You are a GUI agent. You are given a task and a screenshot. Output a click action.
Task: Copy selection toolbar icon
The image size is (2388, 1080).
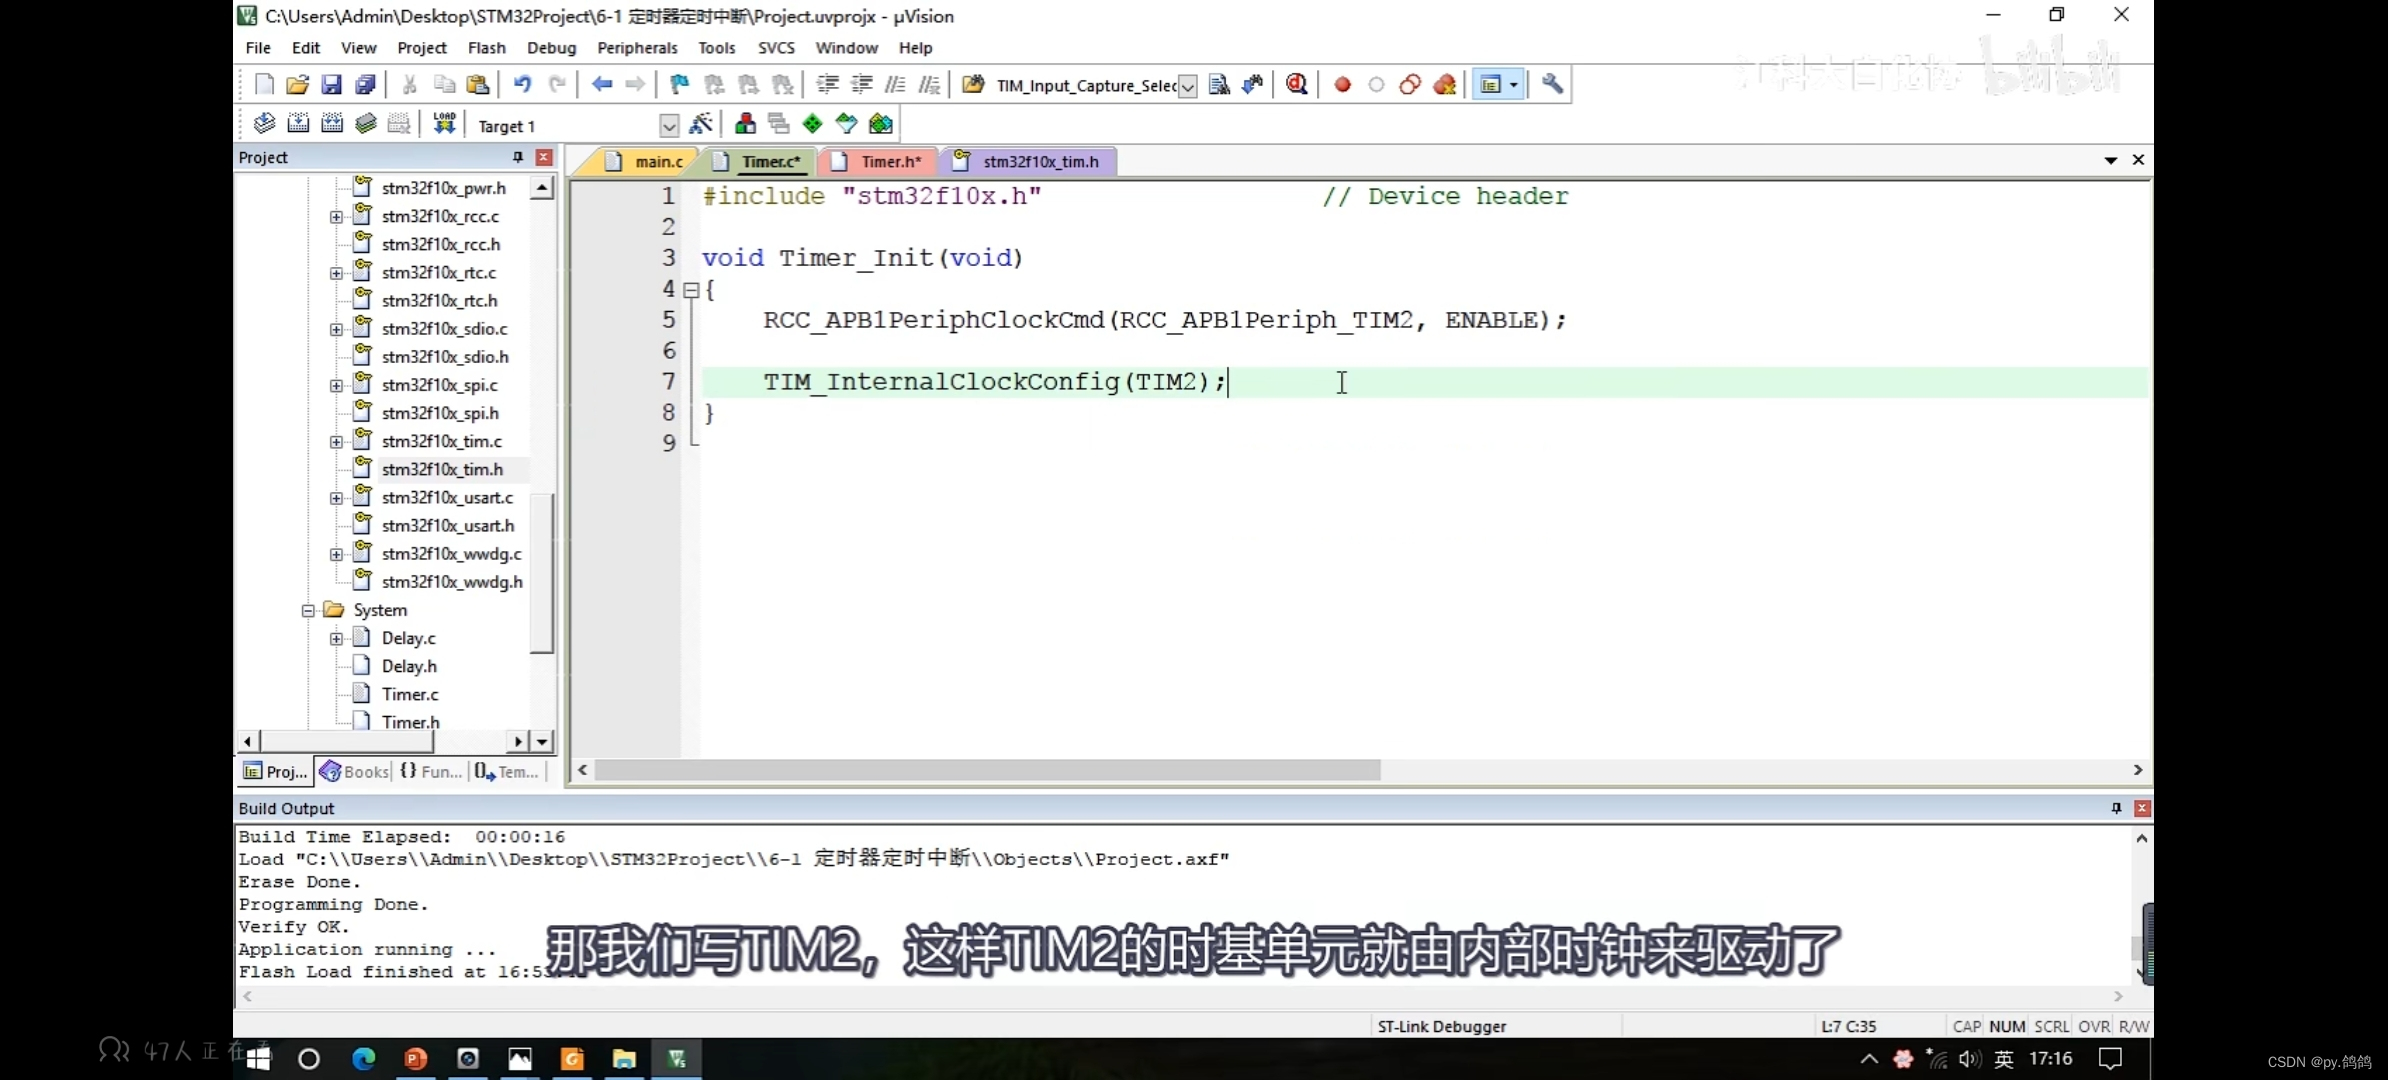[444, 85]
